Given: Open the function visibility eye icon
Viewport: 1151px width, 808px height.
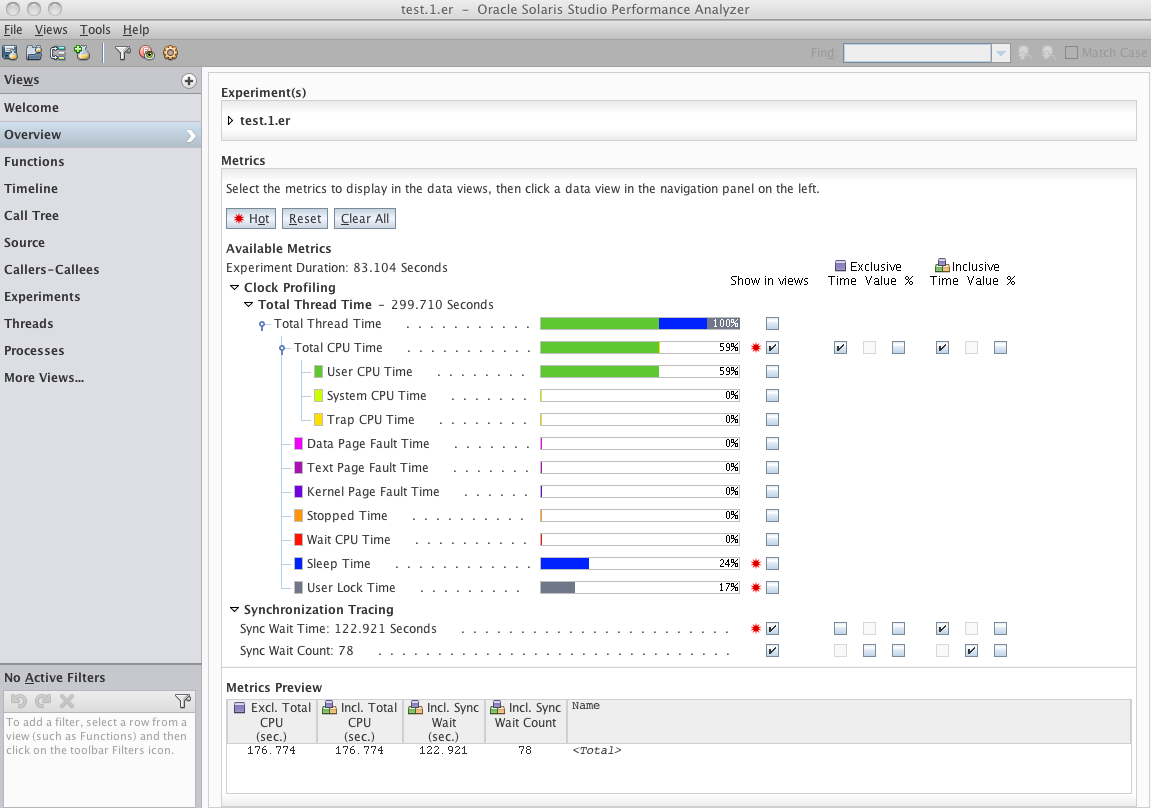Looking at the screenshot, I should (147, 53).
